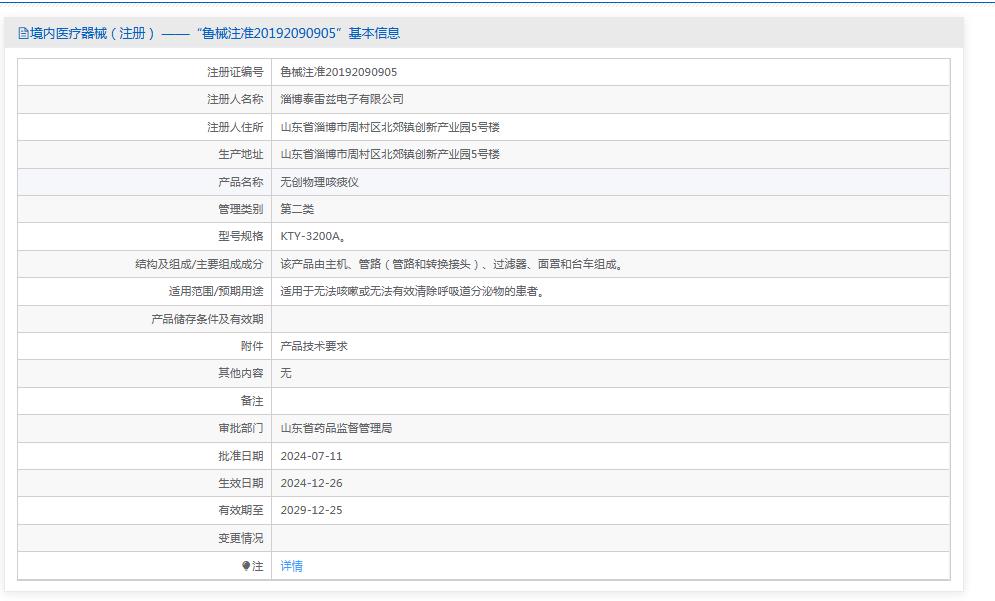Click intended use text 适用于无法咳嗽
This screenshot has height=601, width=995.
click(412, 291)
